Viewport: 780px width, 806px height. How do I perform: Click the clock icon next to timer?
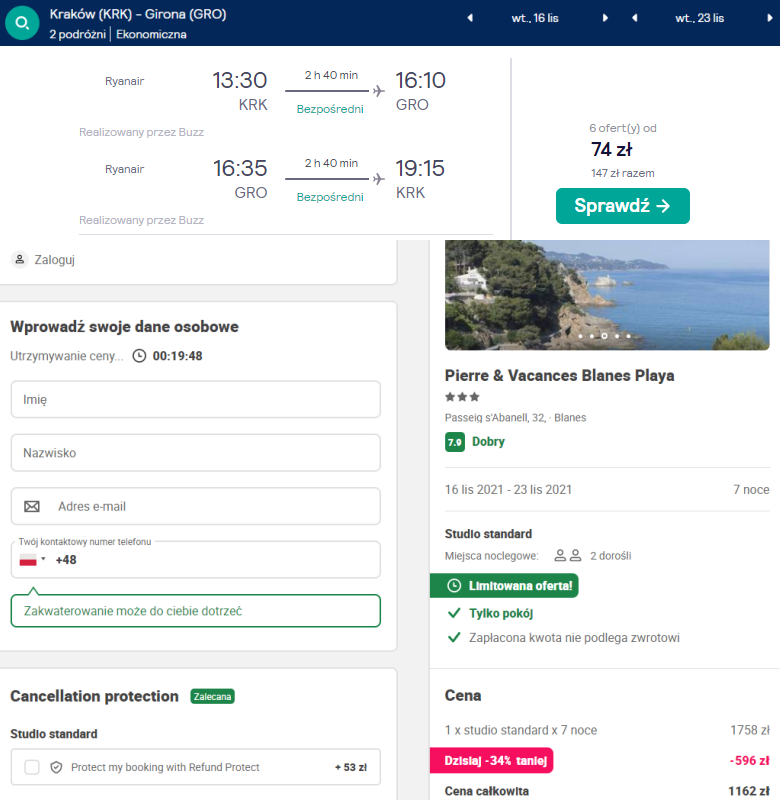pyautogui.click(x=139, y=355)
